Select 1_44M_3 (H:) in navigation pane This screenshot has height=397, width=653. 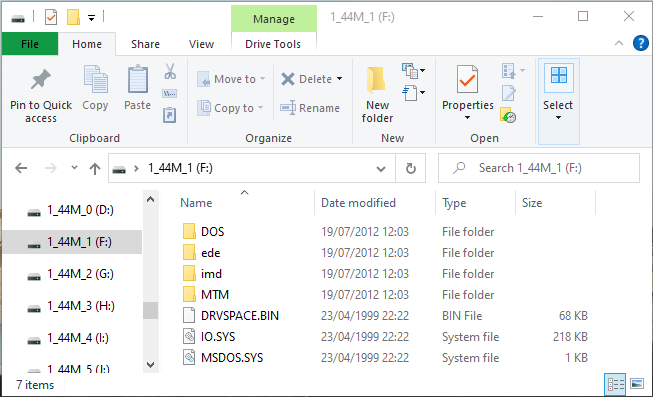tap(72, 306)
